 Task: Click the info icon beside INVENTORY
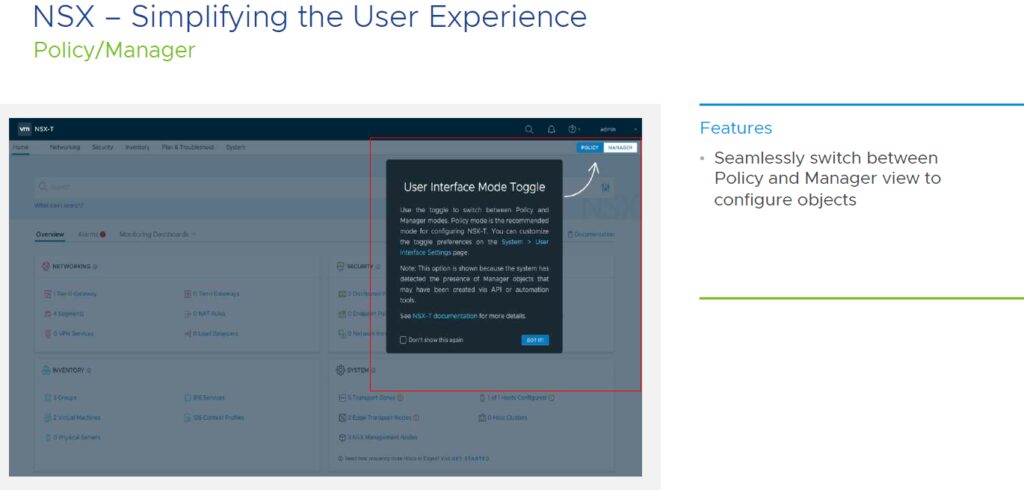point(89,370)
